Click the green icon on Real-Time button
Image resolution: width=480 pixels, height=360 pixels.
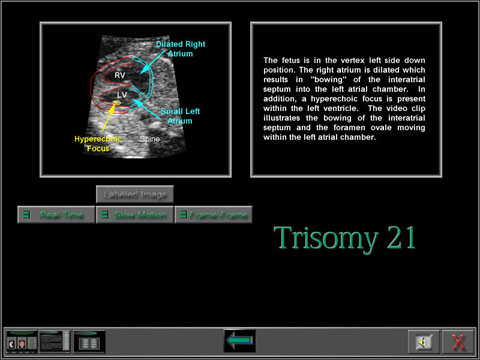(26, 215)
